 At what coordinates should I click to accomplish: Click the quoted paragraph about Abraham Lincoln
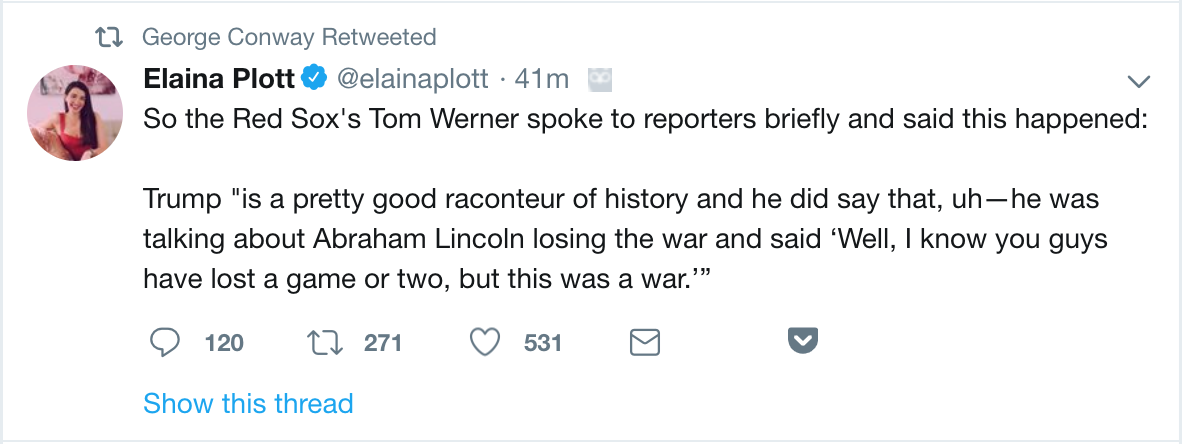click(x=620, y=240)
